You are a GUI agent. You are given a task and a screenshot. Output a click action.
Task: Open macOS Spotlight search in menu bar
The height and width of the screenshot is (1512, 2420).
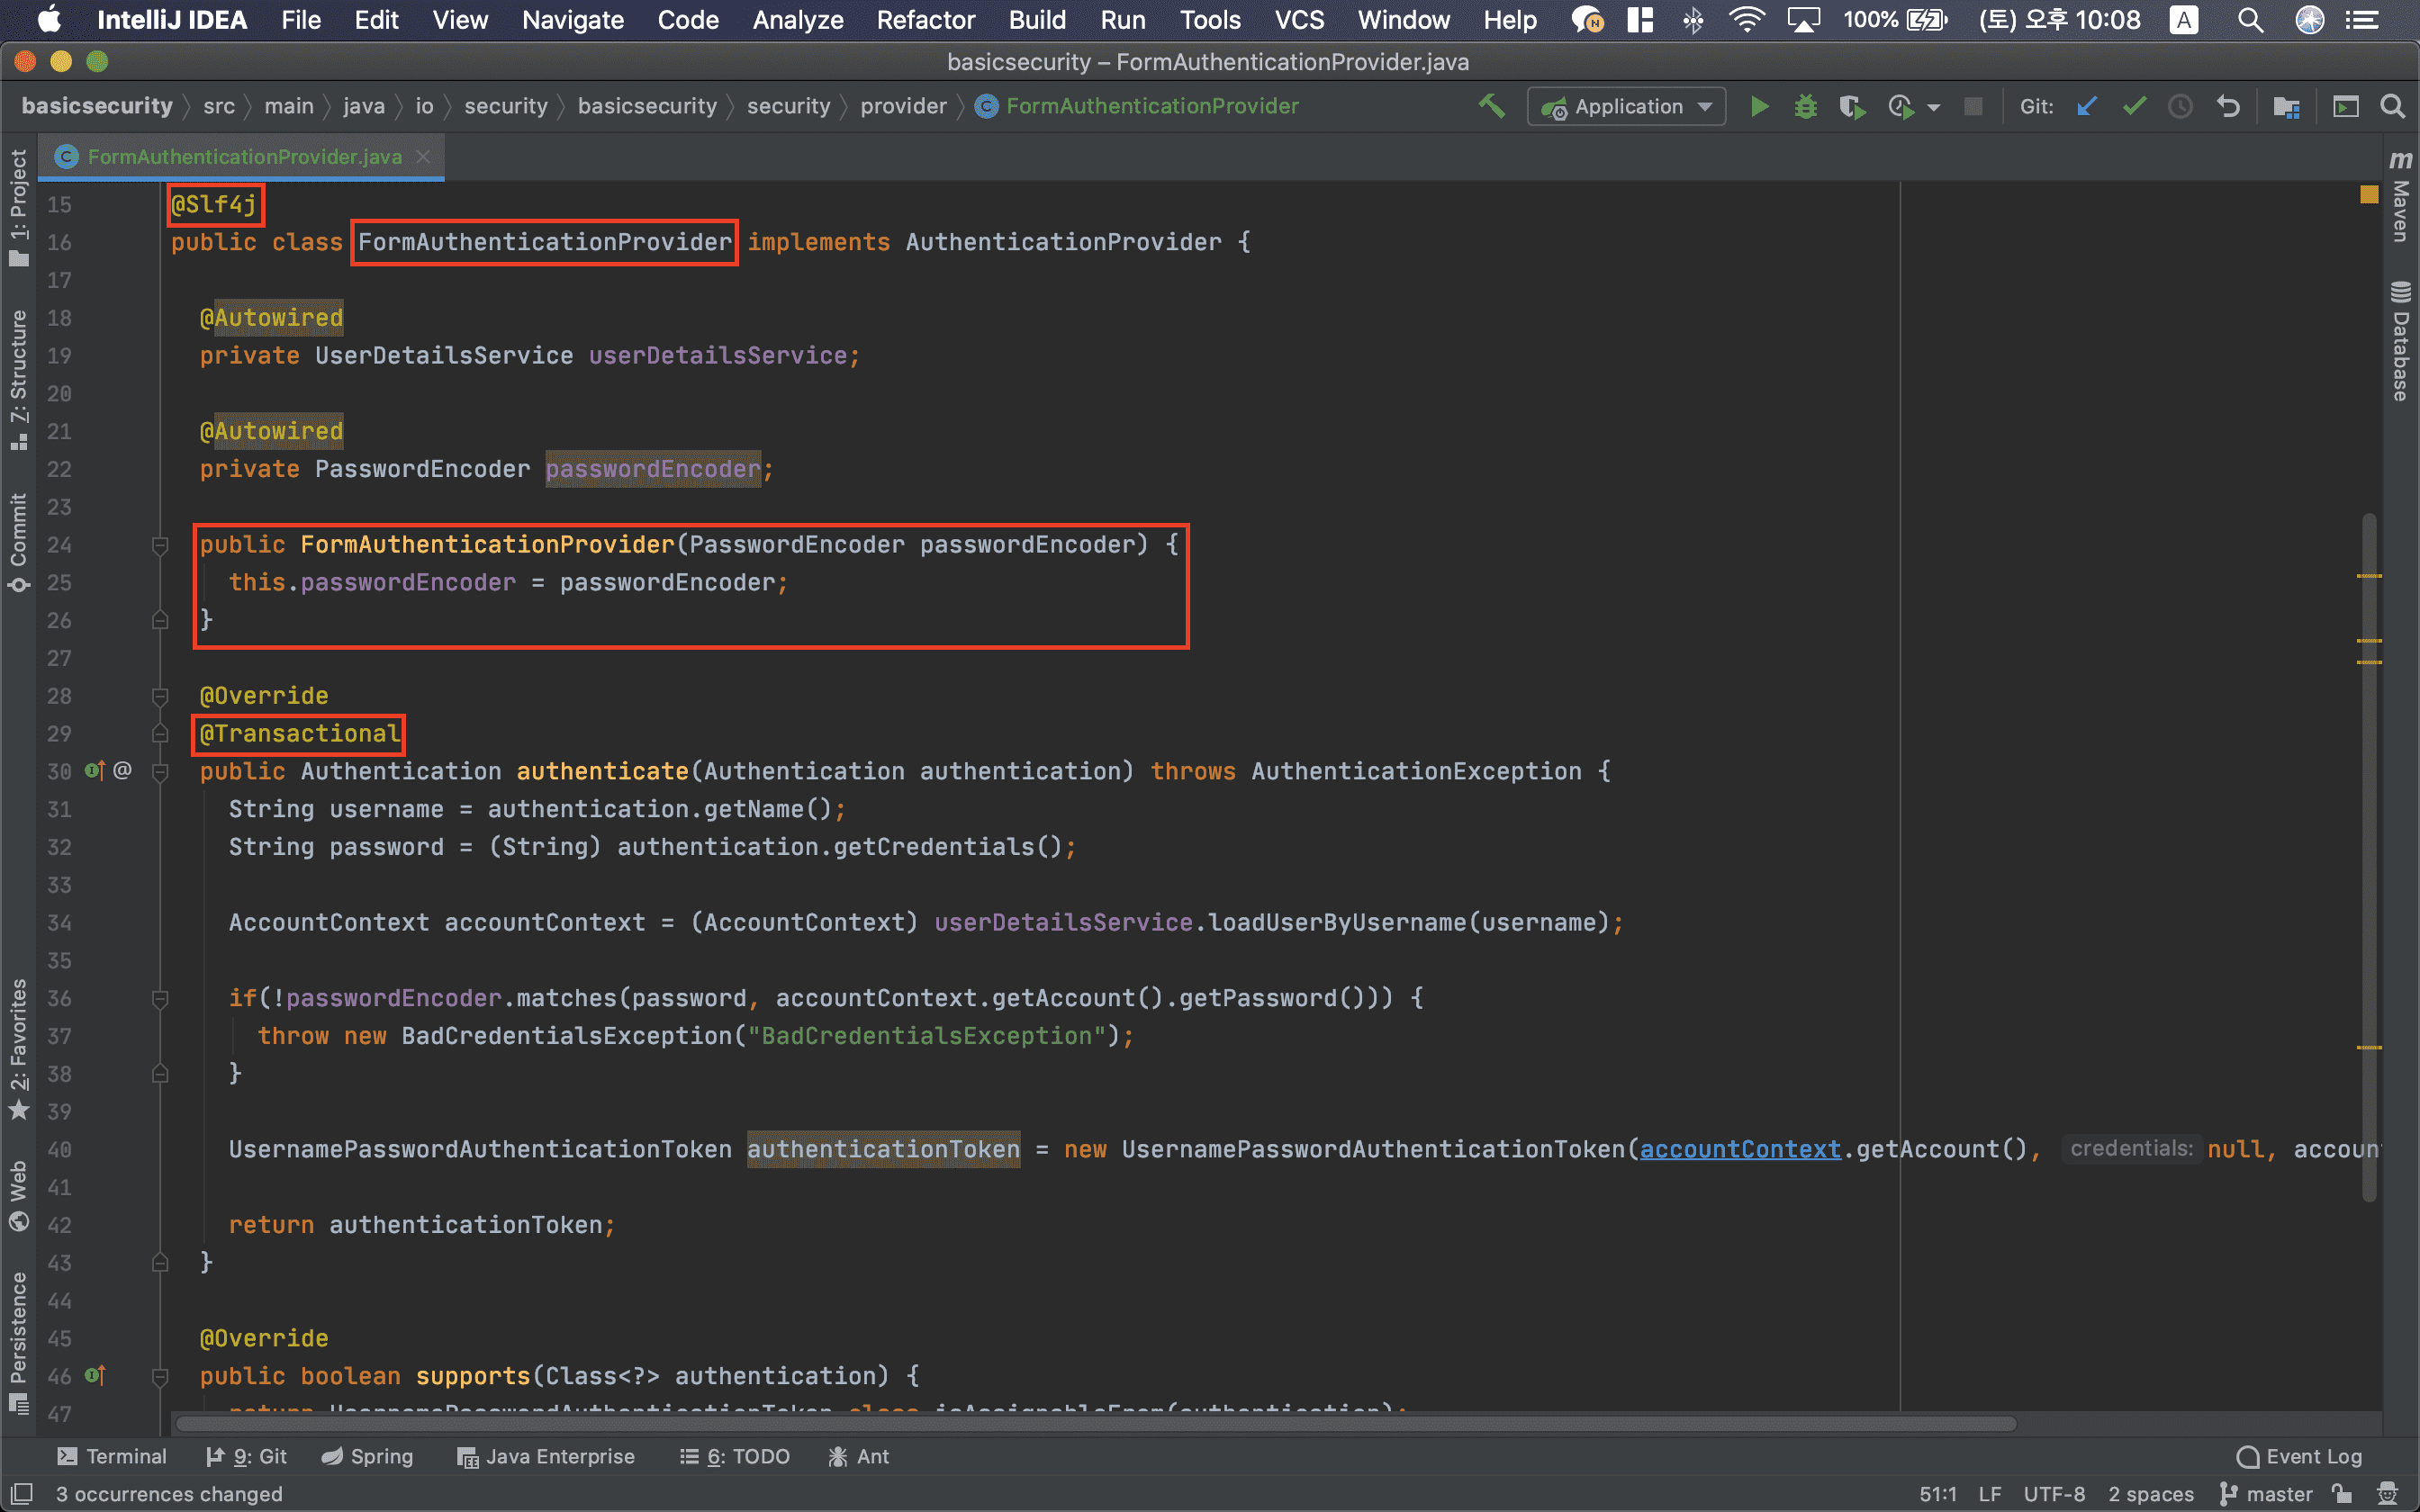[x=2250, y=20]
